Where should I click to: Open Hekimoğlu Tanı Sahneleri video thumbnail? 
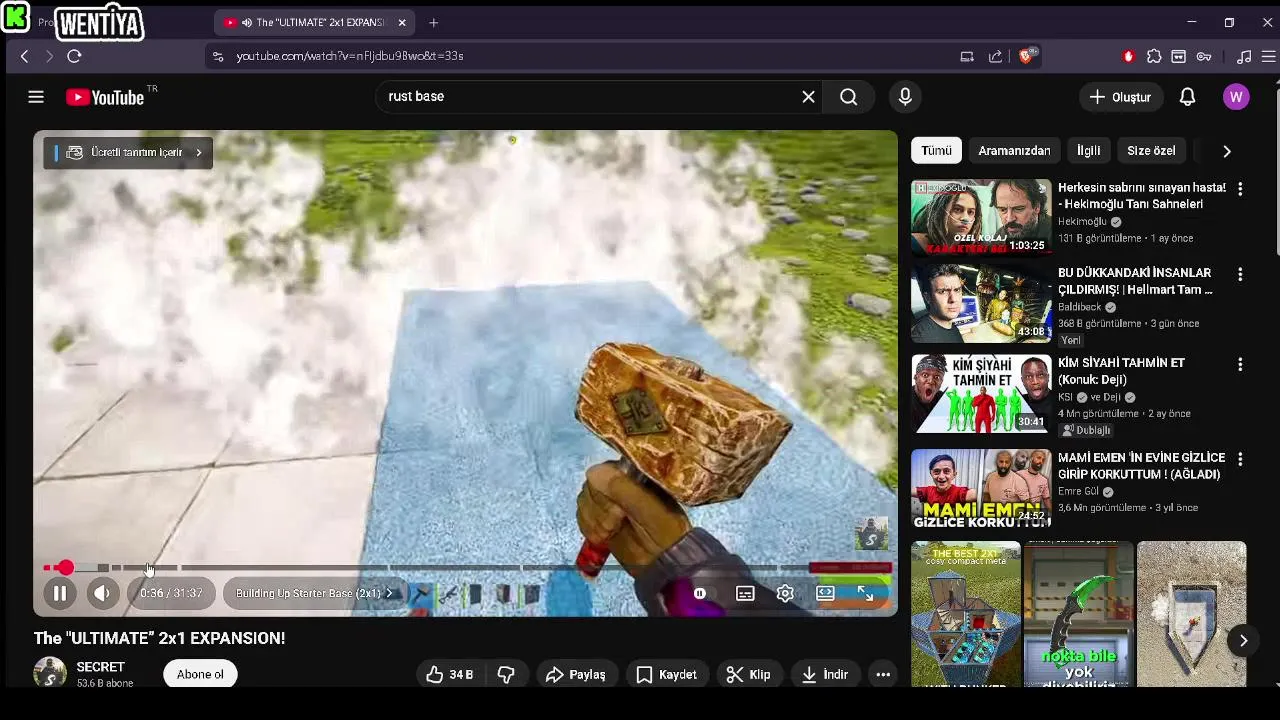pos(981,218)
